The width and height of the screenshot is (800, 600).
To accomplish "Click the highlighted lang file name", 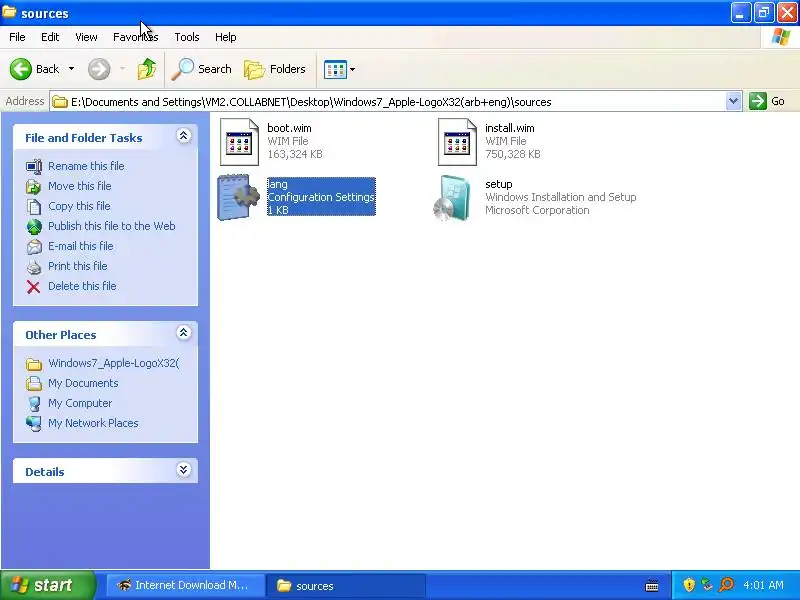I will (278, 184).
